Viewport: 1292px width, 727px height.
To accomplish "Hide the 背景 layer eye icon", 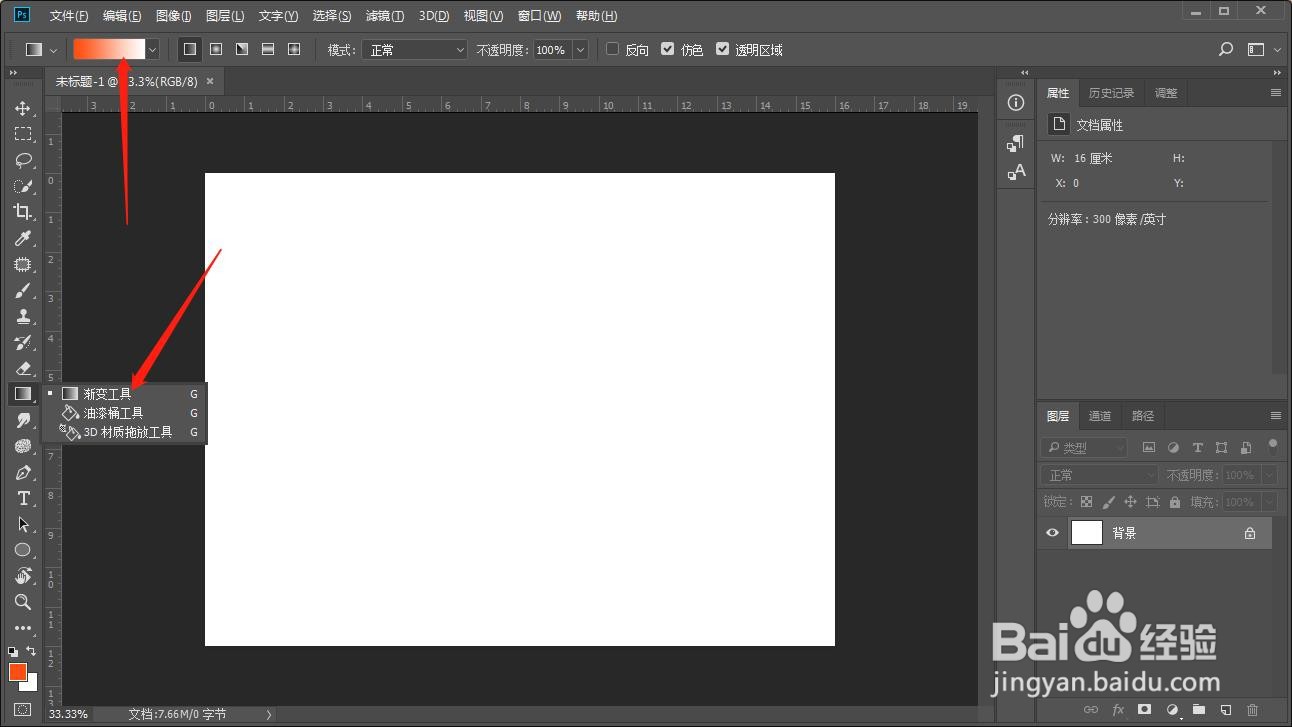I will click(1052, 533).
